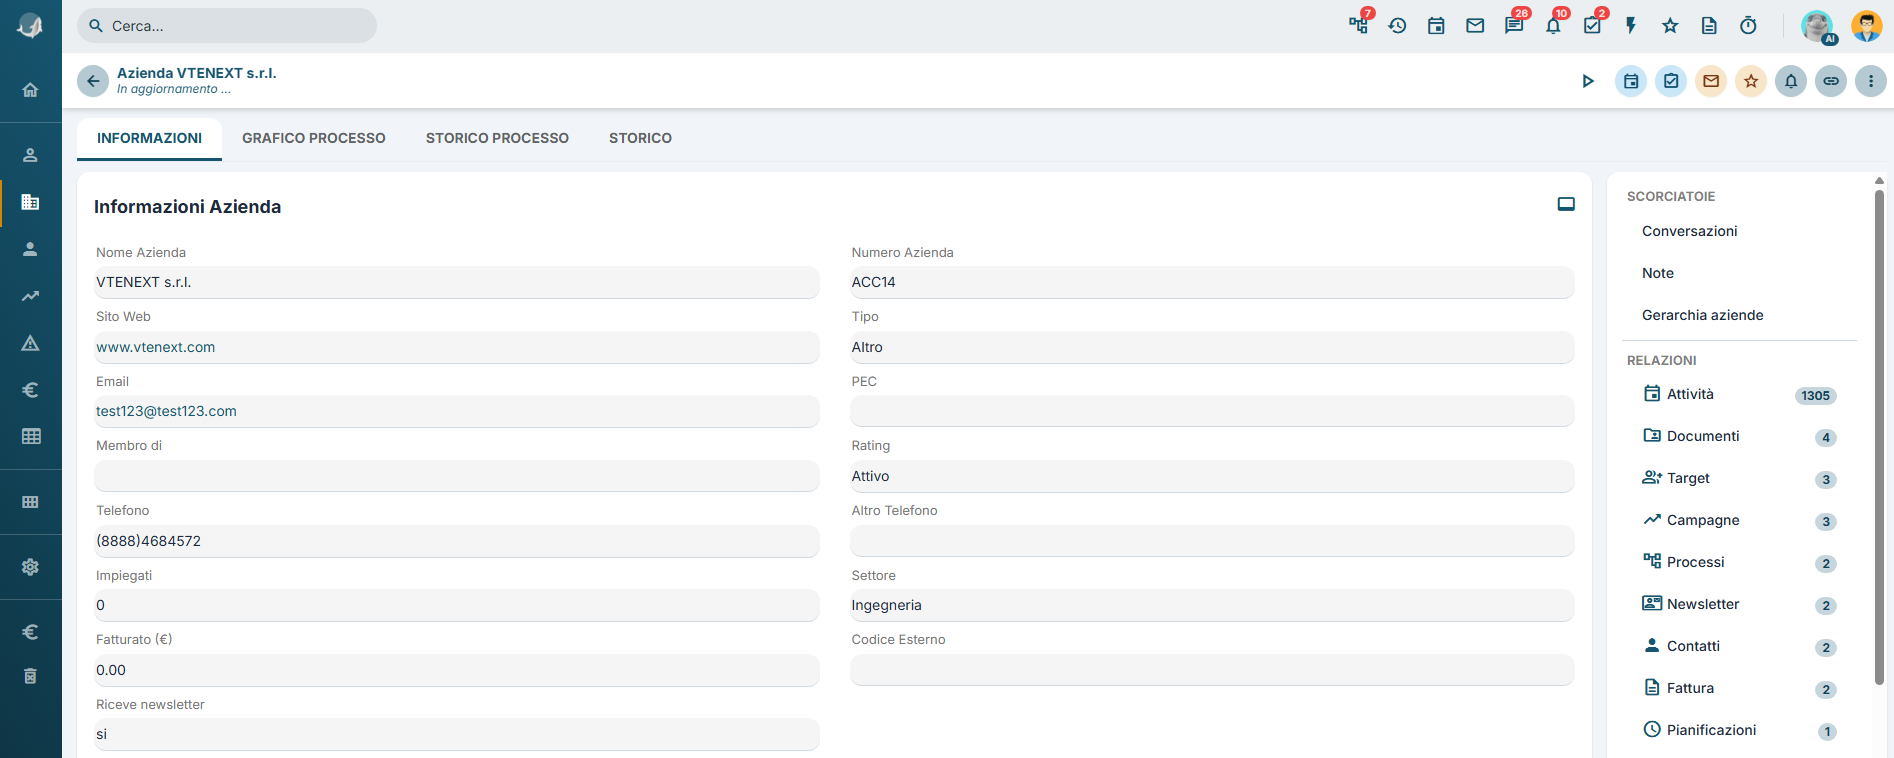Open the three-dot more actions menu
Image resolution: width=1894 pixels, height=758 pixels.
pos(1871,81)
